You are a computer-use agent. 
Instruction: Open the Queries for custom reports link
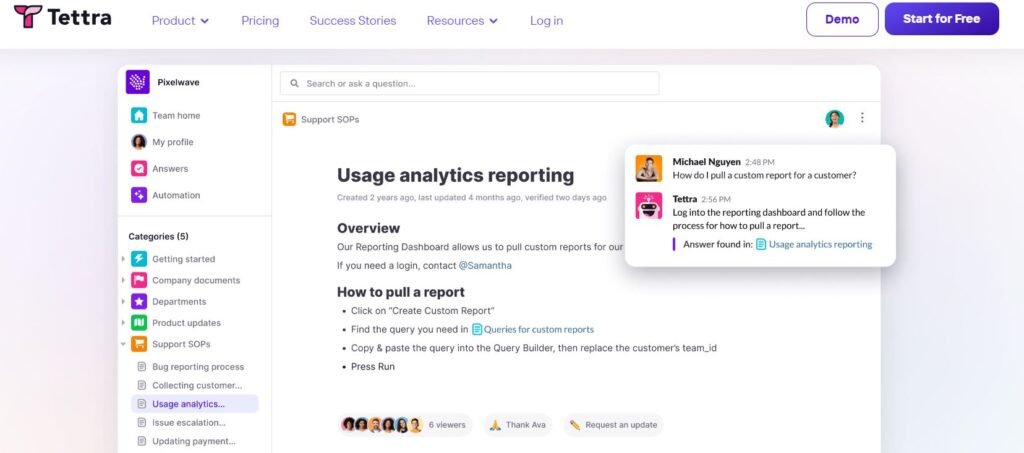pyautogui.click(x=539, y=330)
